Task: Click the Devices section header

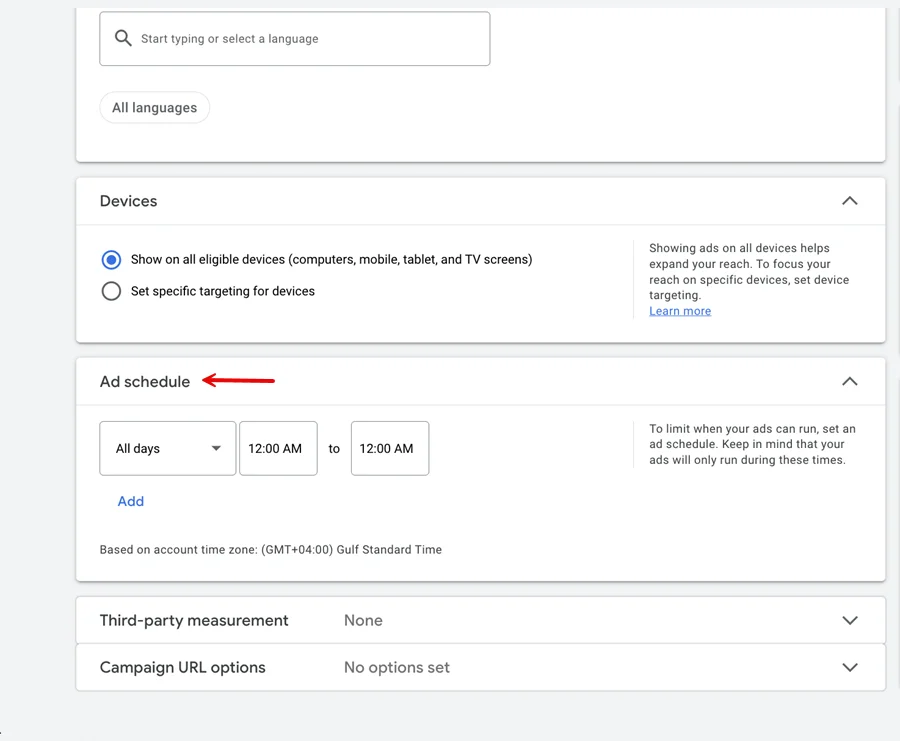Action: (x=480, y=201)
